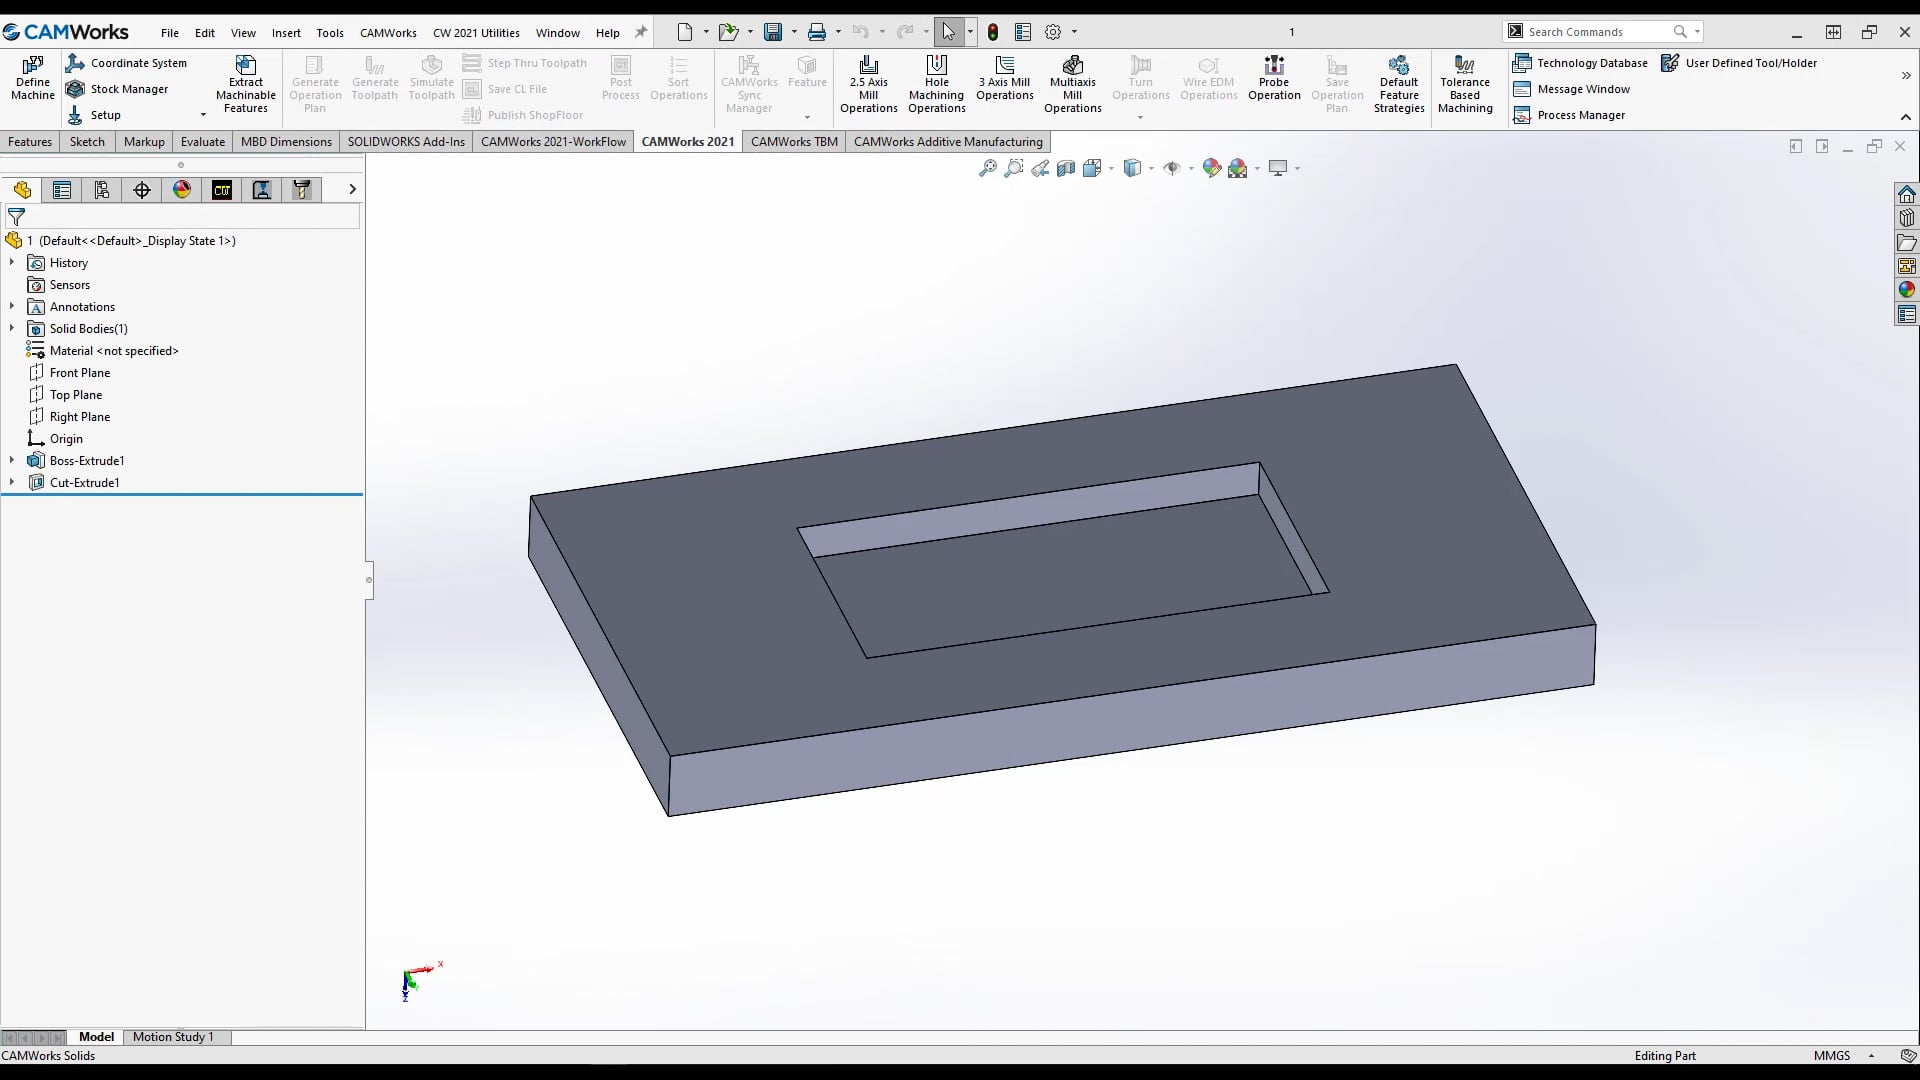Click the feature tree filter box
Image resolution: width=1920 pixels, height=1080 pixels.
182,217
